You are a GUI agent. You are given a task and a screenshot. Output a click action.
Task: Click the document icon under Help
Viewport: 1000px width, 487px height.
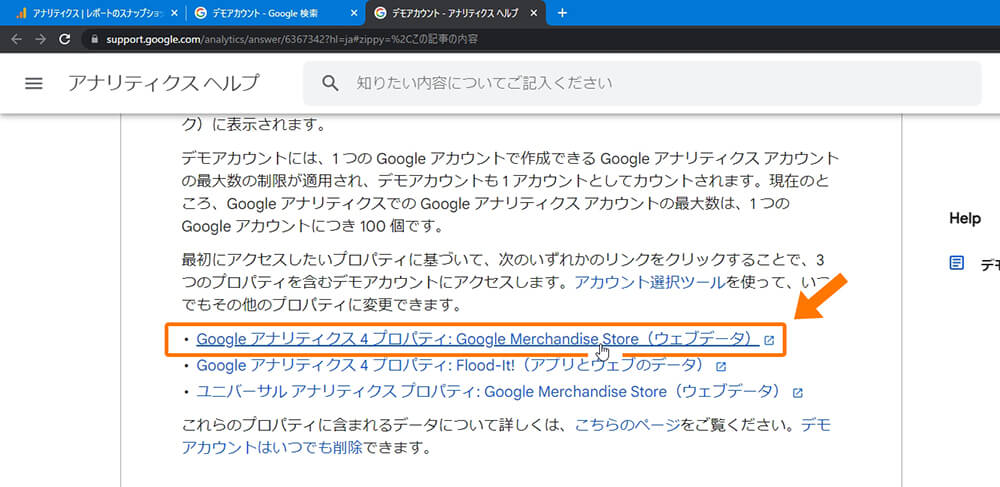pos(956,263)
